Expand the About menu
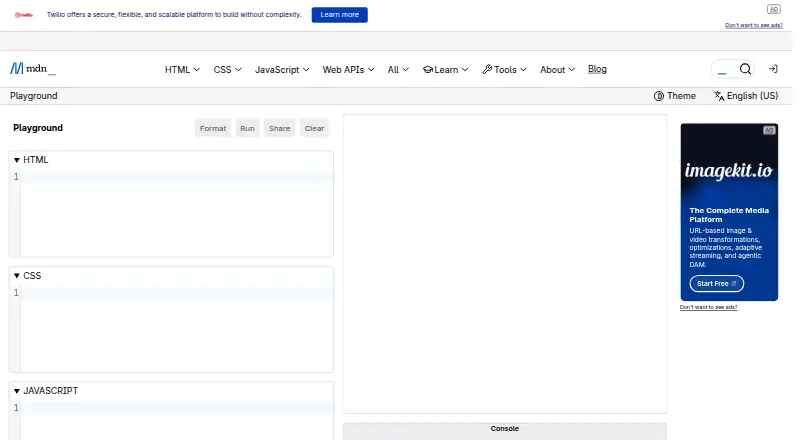The image size is (800, 440). [557, 69]
